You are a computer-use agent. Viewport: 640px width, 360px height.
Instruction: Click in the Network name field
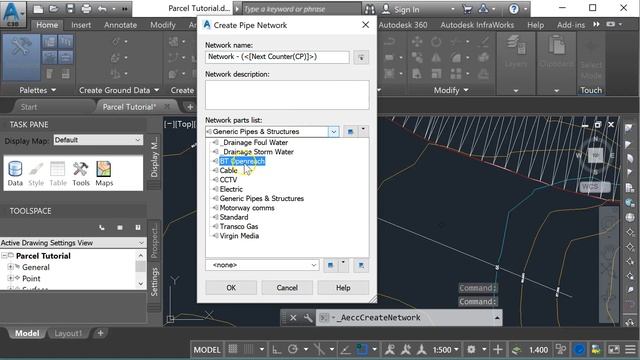(277, 57)
